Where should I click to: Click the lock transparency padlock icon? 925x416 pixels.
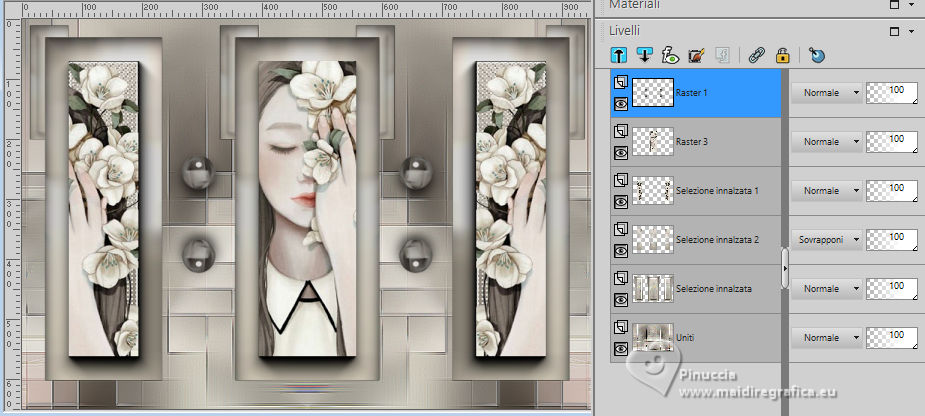(782, 55)
